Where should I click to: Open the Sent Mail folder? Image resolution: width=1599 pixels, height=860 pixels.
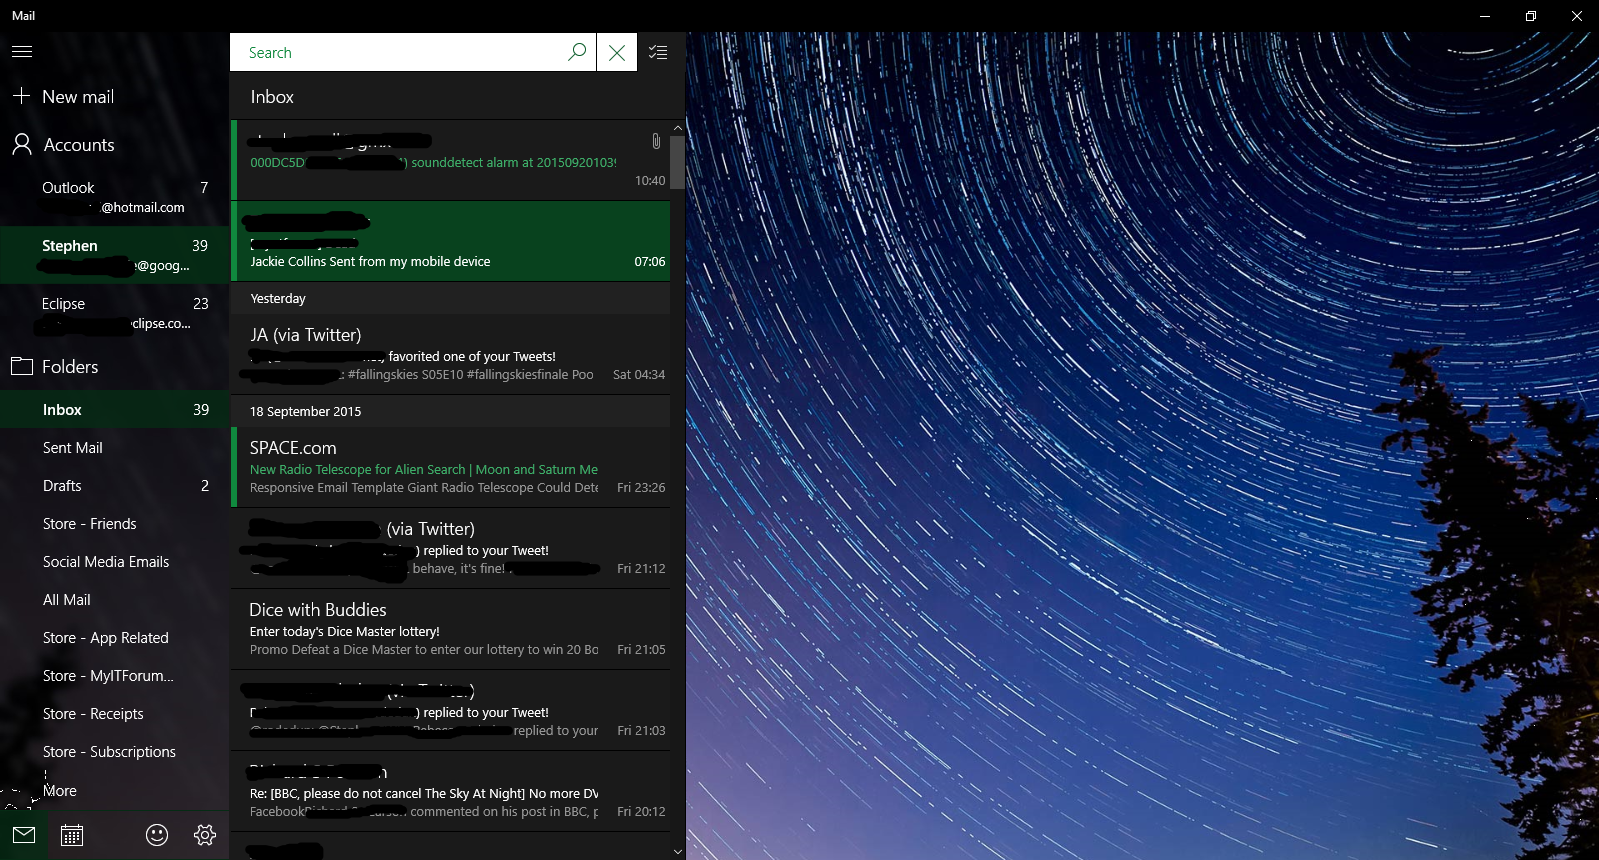point(114,448)
